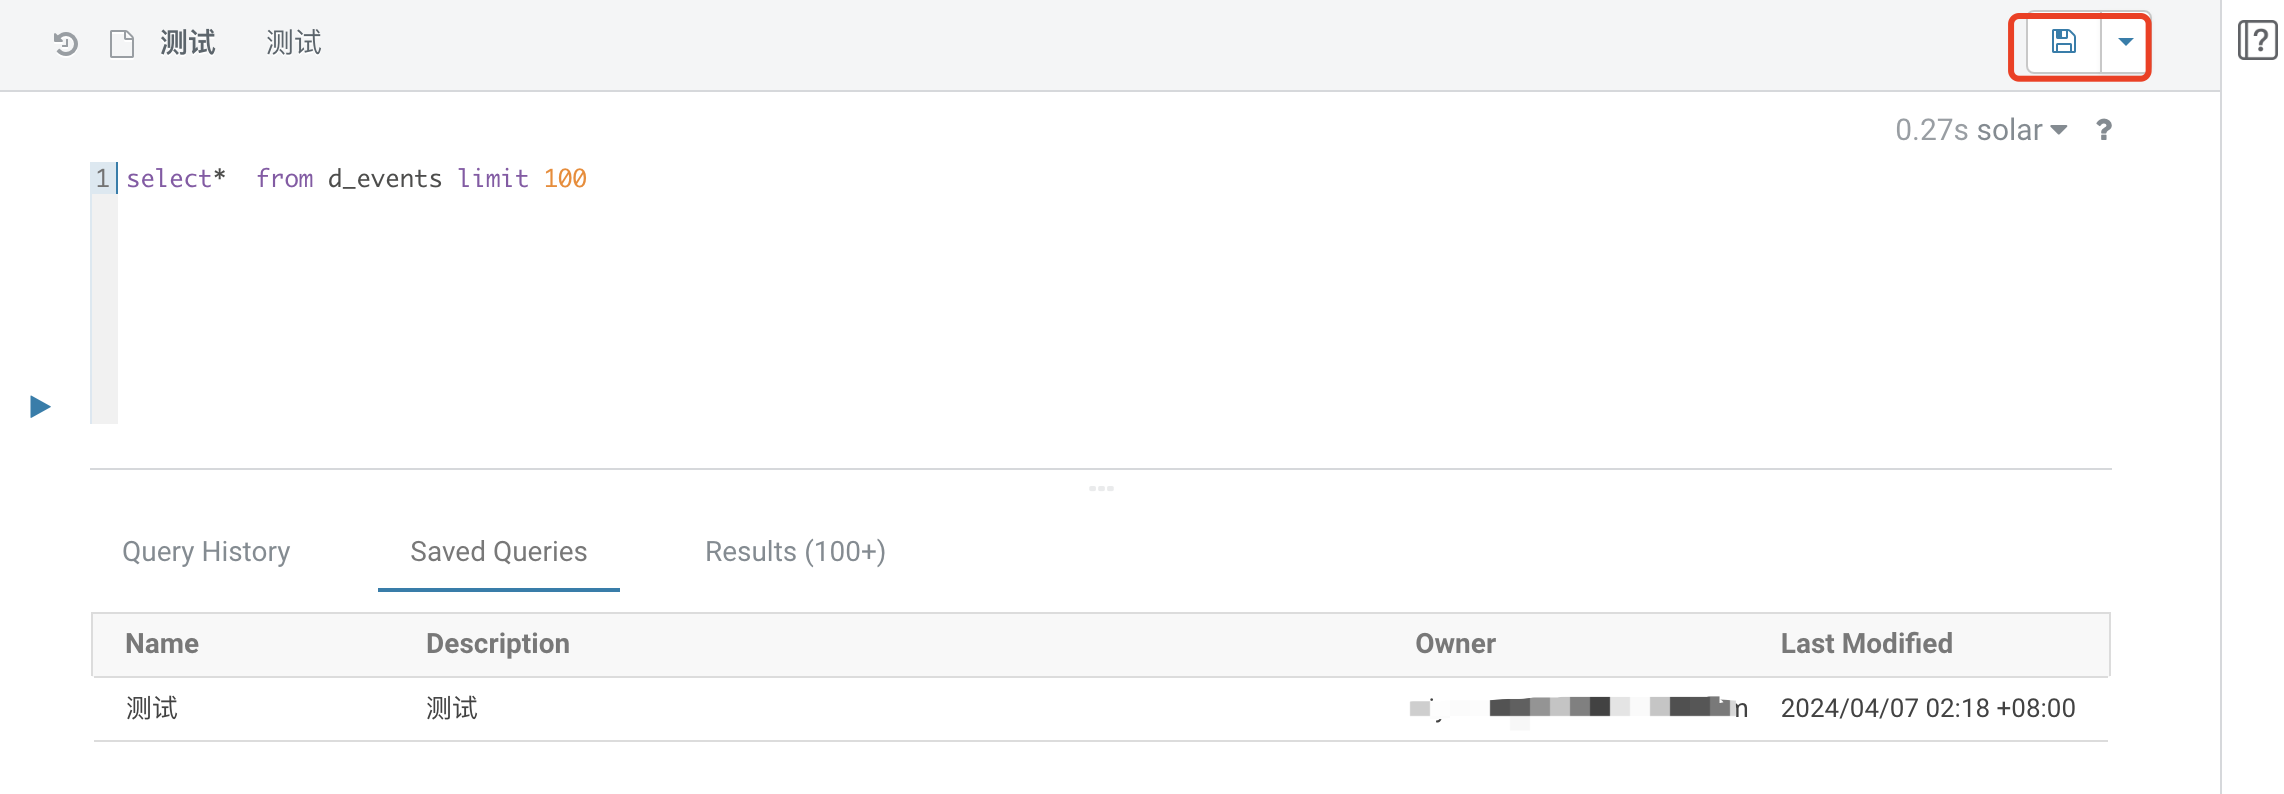This screenshot has width=2284, height=794.
Task: Open the Results (100+) tab
Action: pos(796,552)
